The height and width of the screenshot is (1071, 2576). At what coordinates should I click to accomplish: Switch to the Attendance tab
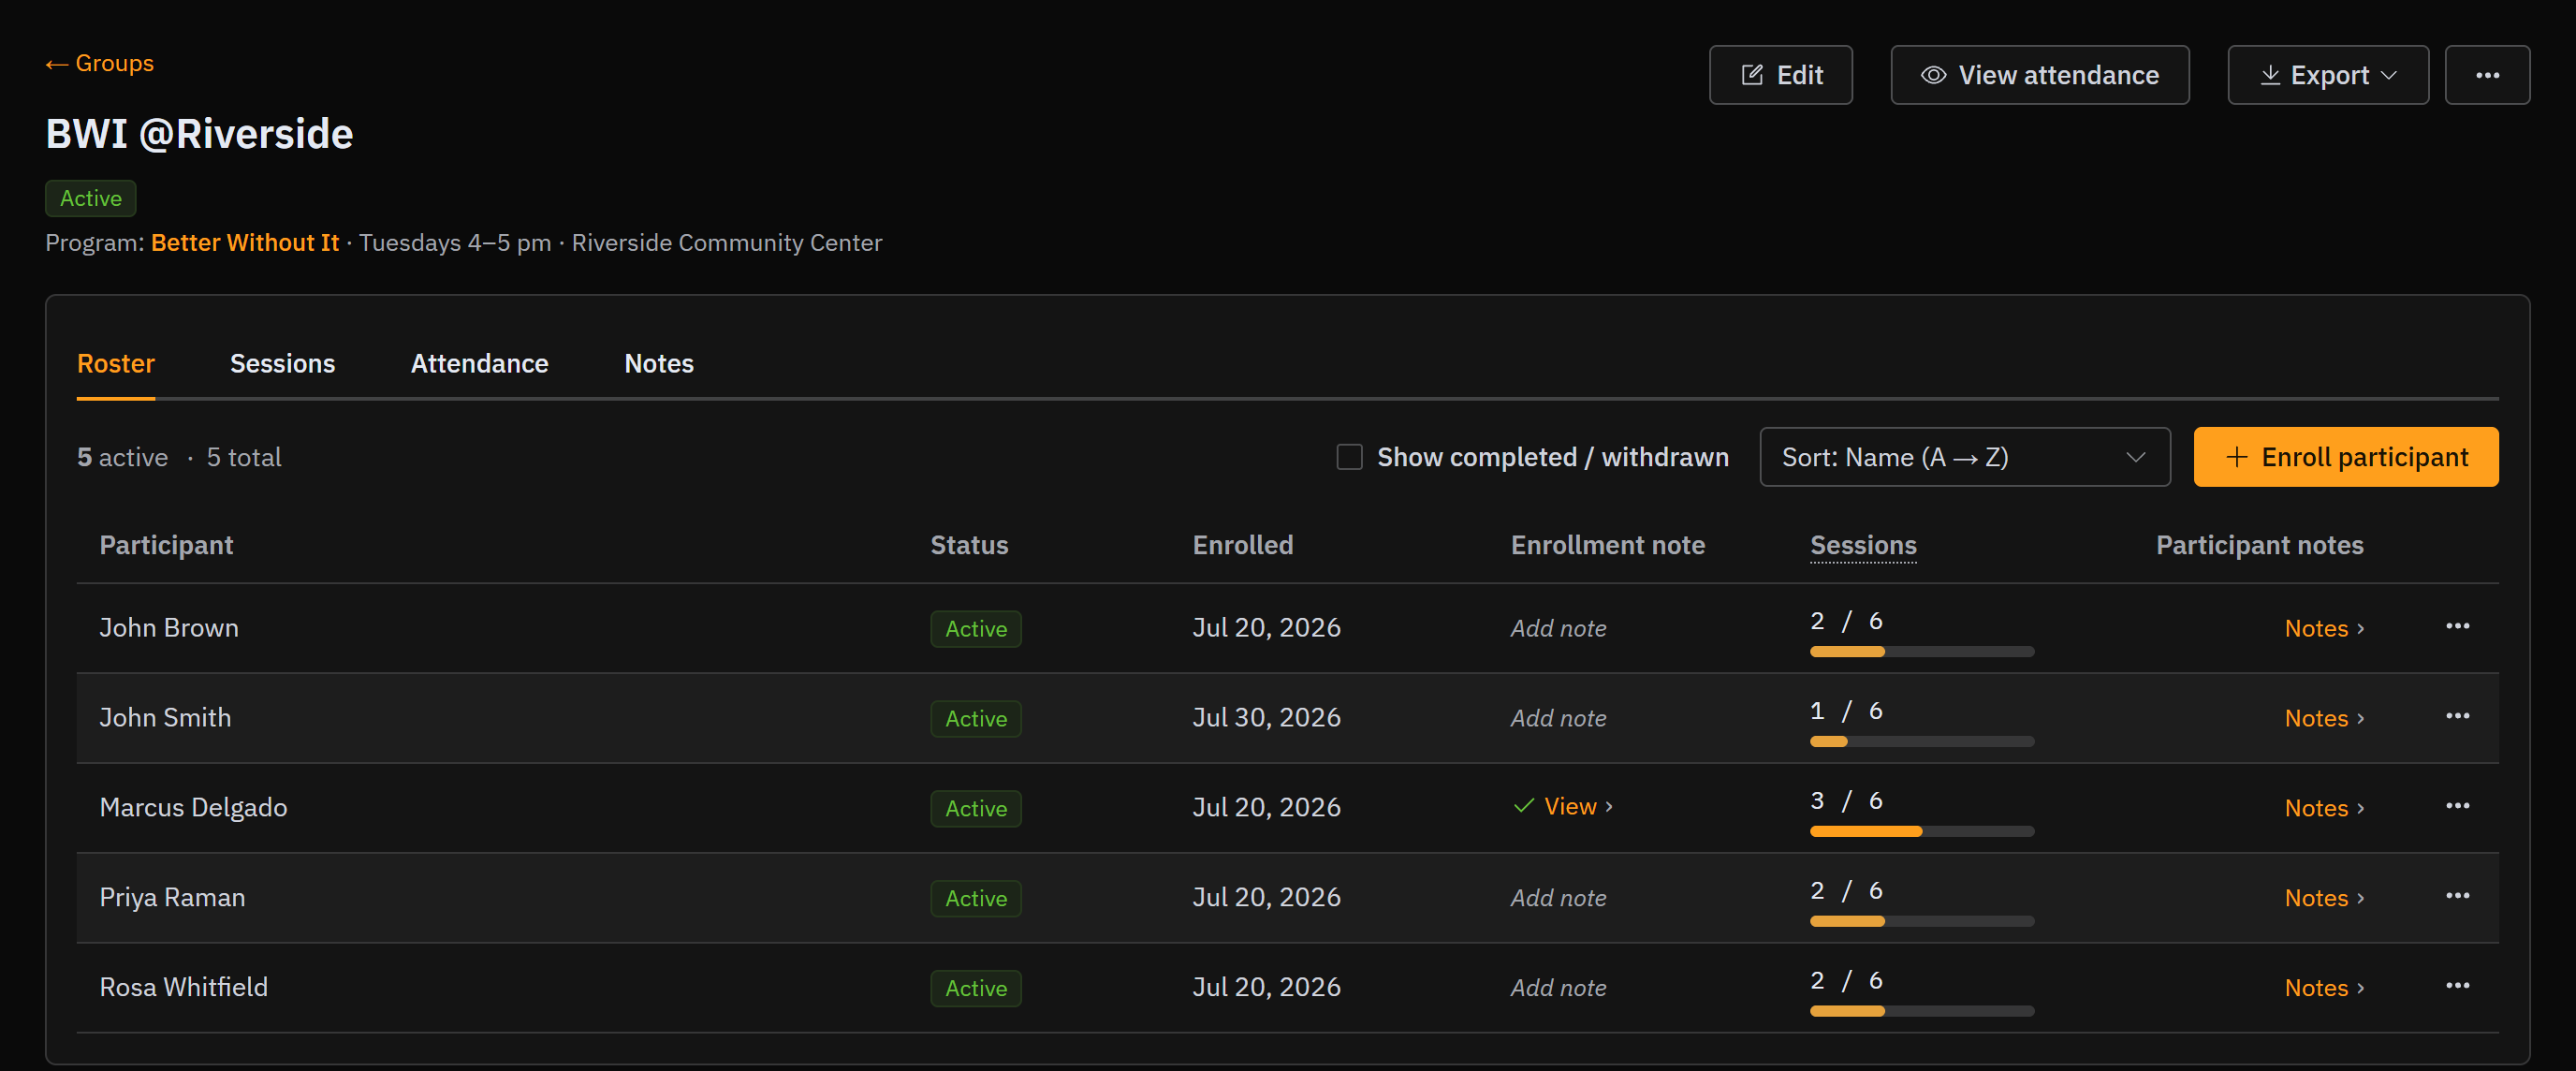coord(479,364)
